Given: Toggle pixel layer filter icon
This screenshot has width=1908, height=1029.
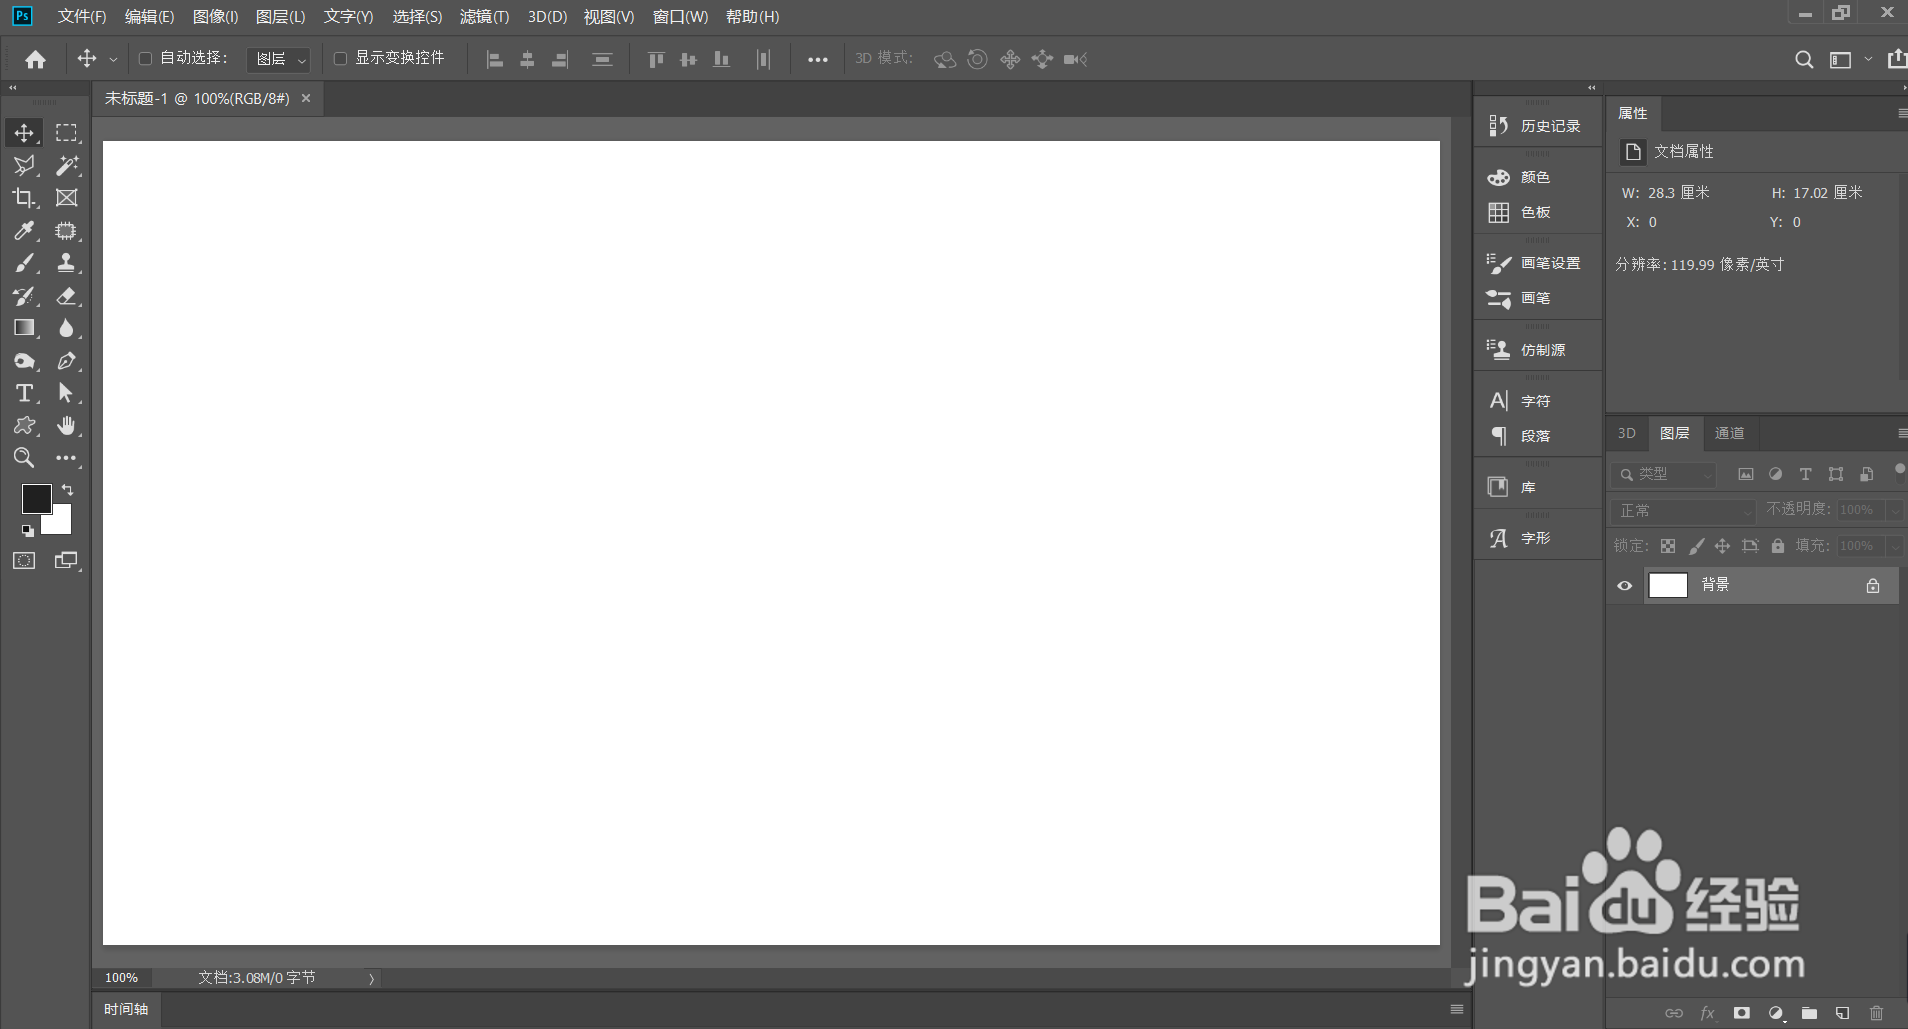Looking at the screenshot, I should tap(1745, 474).
